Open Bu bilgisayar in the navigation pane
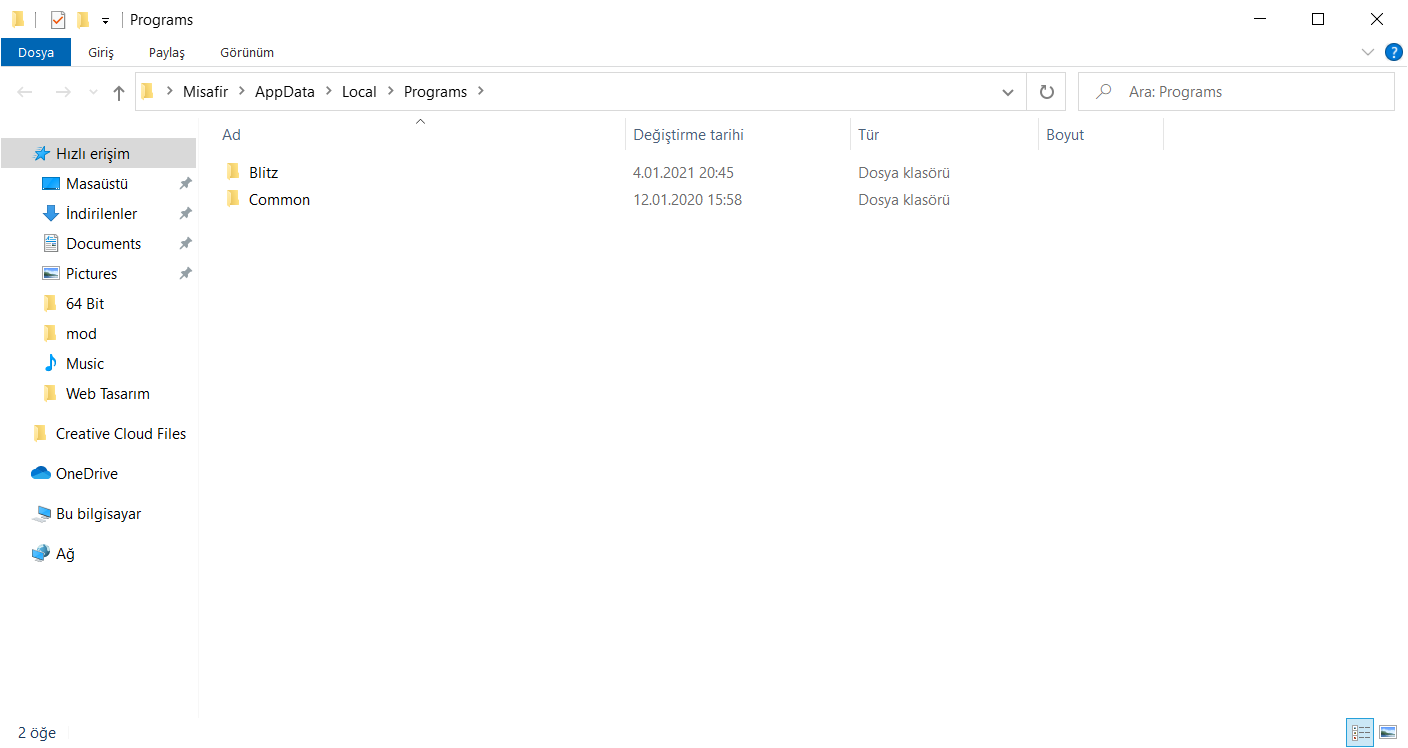 click(98, 514)
